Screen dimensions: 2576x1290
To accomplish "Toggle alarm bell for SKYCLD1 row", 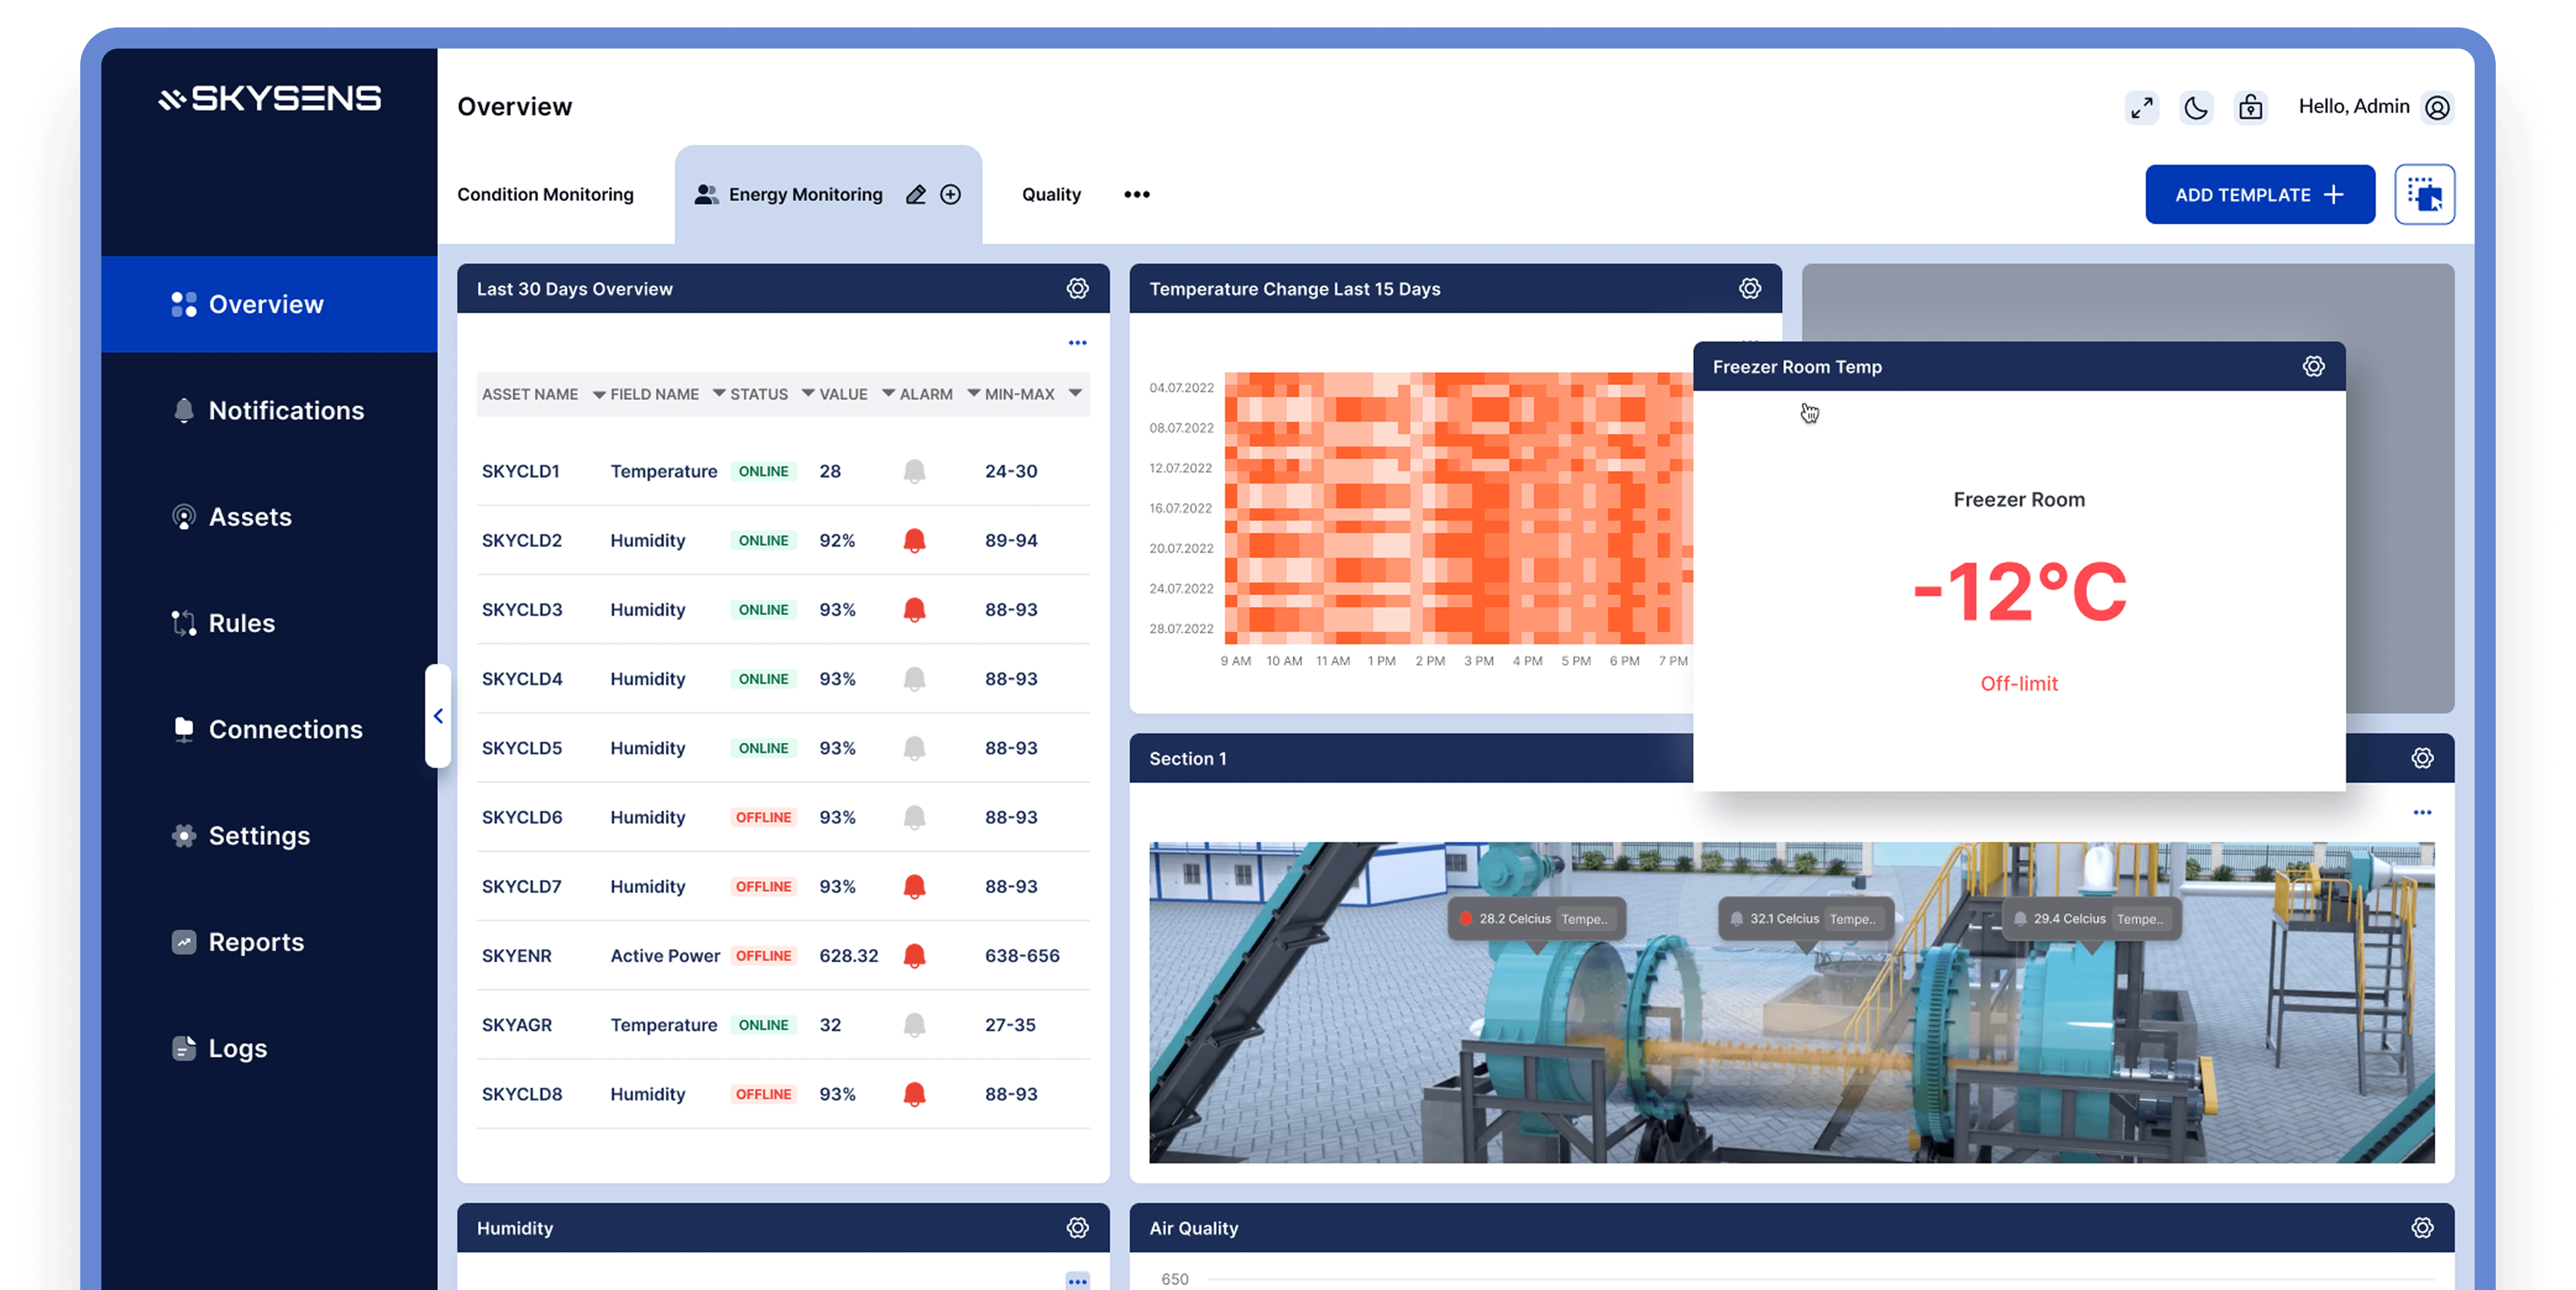I will click(914, 472).
